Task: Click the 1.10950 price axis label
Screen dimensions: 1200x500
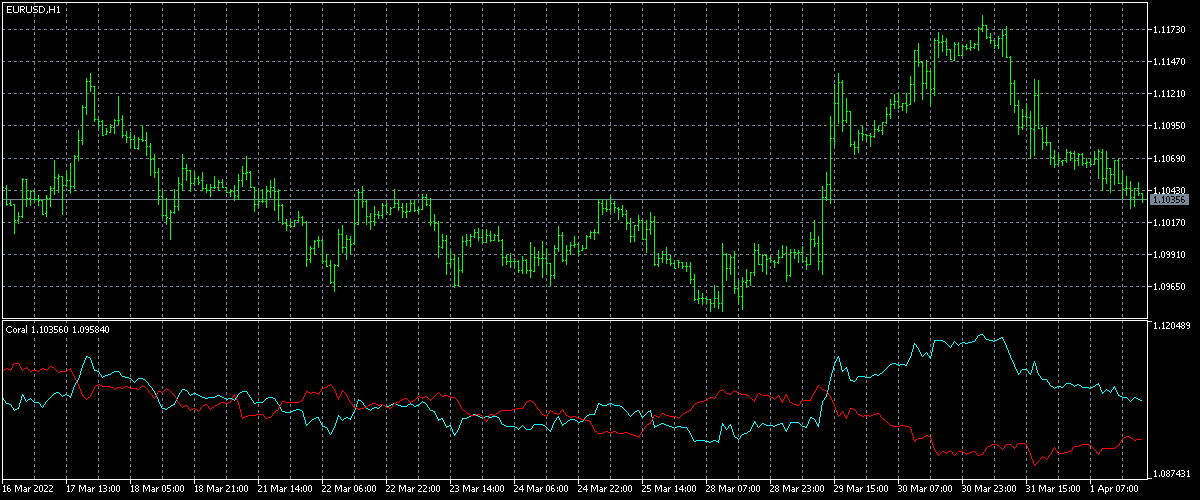Action: pyautogui.click(x=1169, y=126)
